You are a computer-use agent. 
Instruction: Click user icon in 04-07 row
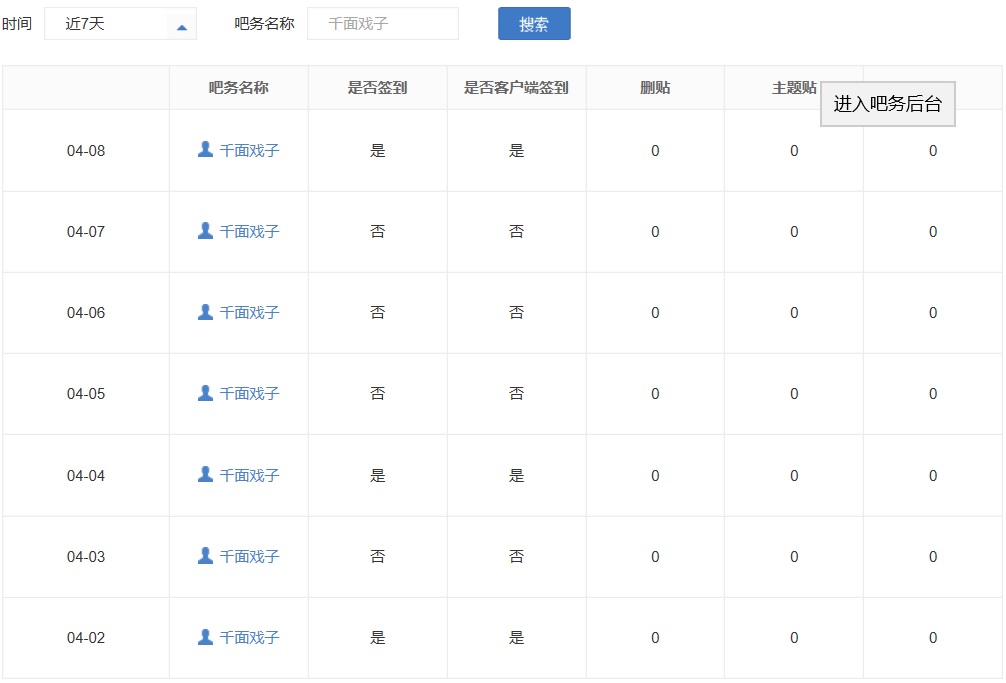coord(205,231)
